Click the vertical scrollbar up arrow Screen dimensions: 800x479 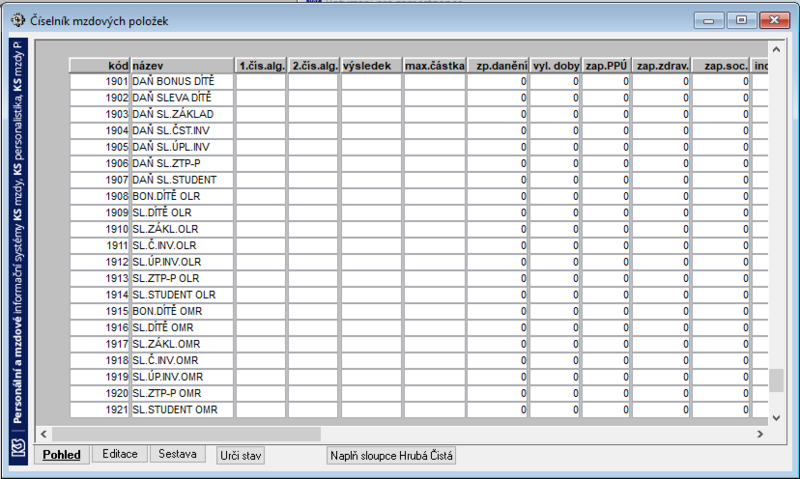pos(777,49)
